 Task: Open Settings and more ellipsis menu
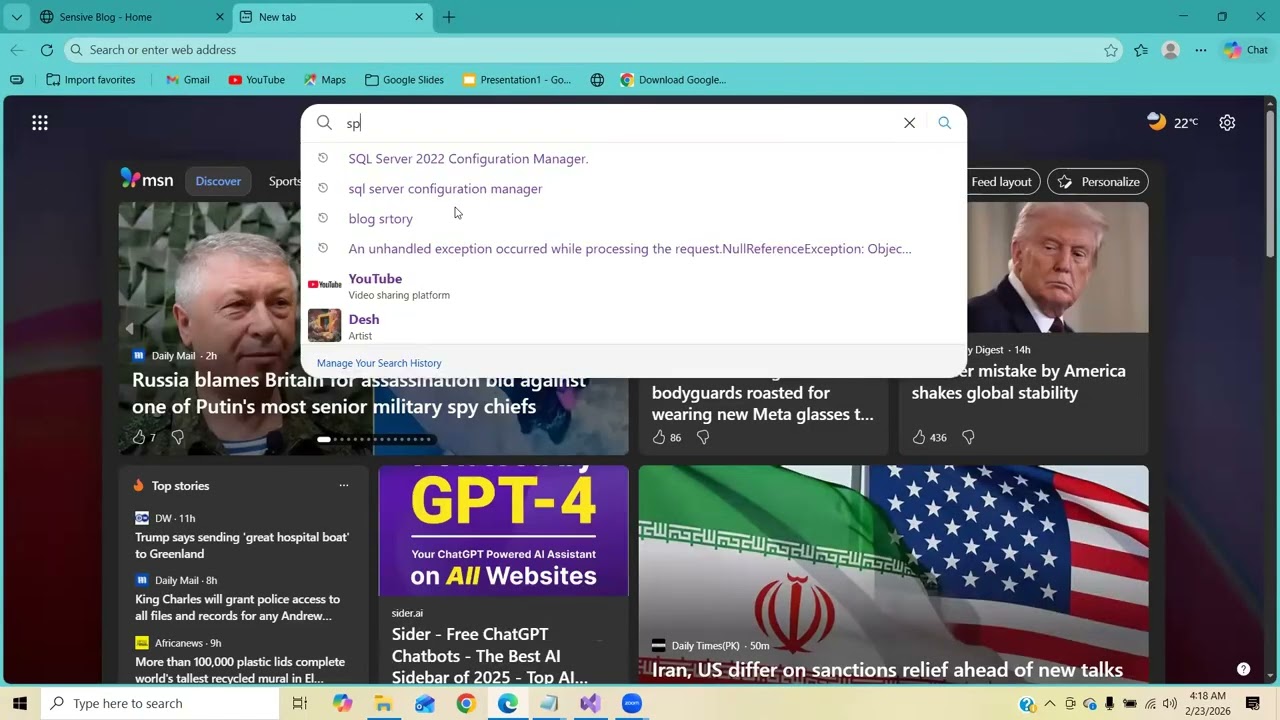pos(1201,50)
